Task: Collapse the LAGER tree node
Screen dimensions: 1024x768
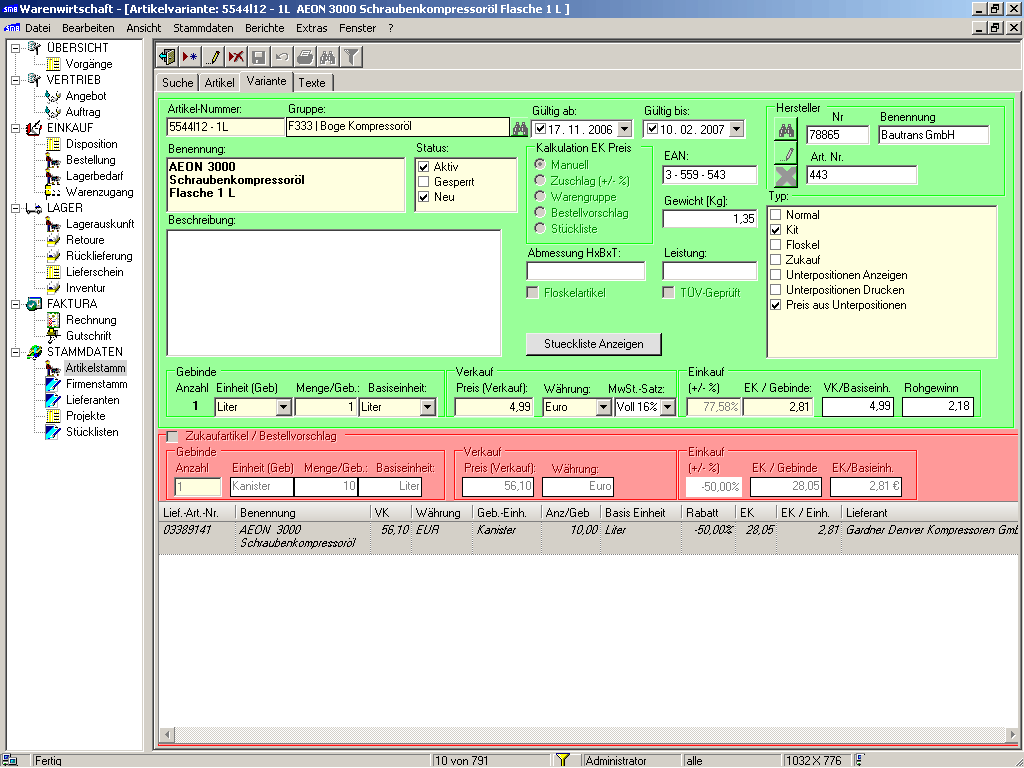Action: coord(16,208)
